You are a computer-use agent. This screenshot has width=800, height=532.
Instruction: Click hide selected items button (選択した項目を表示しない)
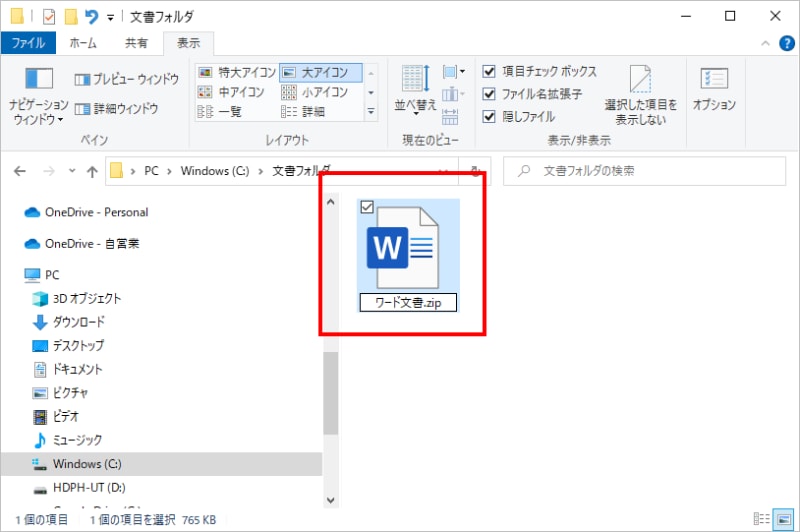[640, 95]
